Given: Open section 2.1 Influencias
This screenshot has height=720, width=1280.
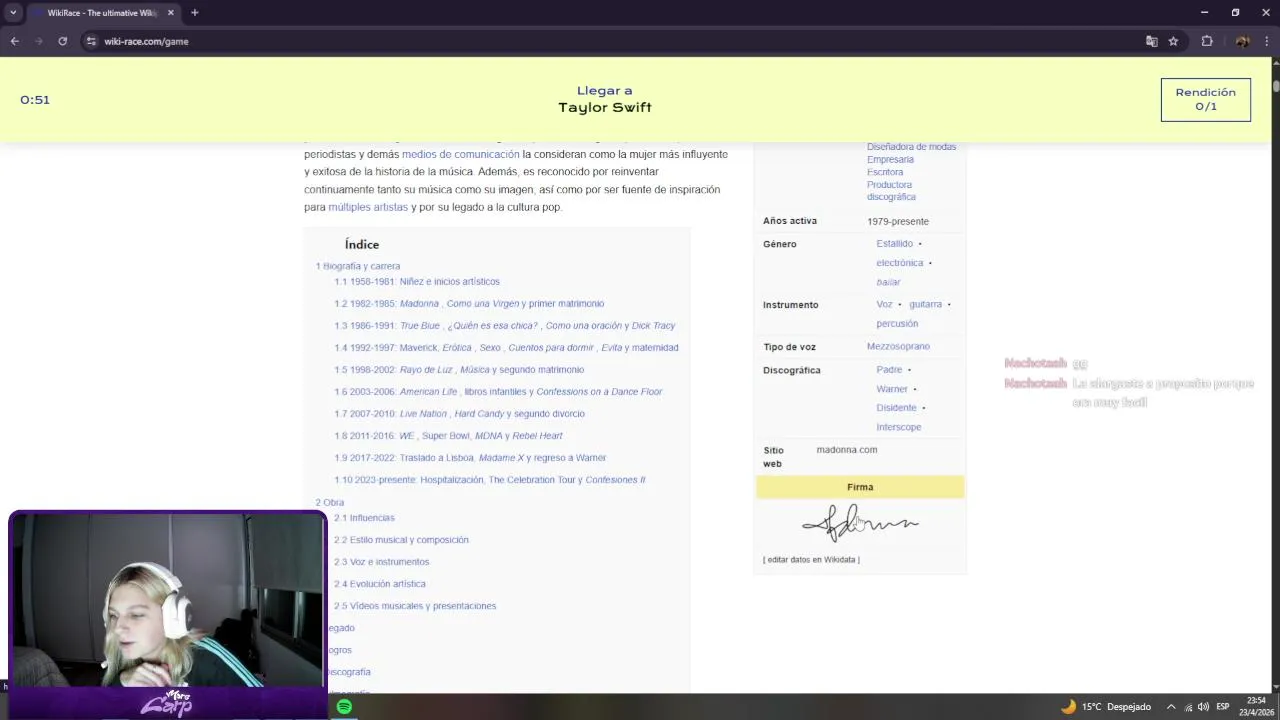Looking at the screenshot, I should point(364,518).
